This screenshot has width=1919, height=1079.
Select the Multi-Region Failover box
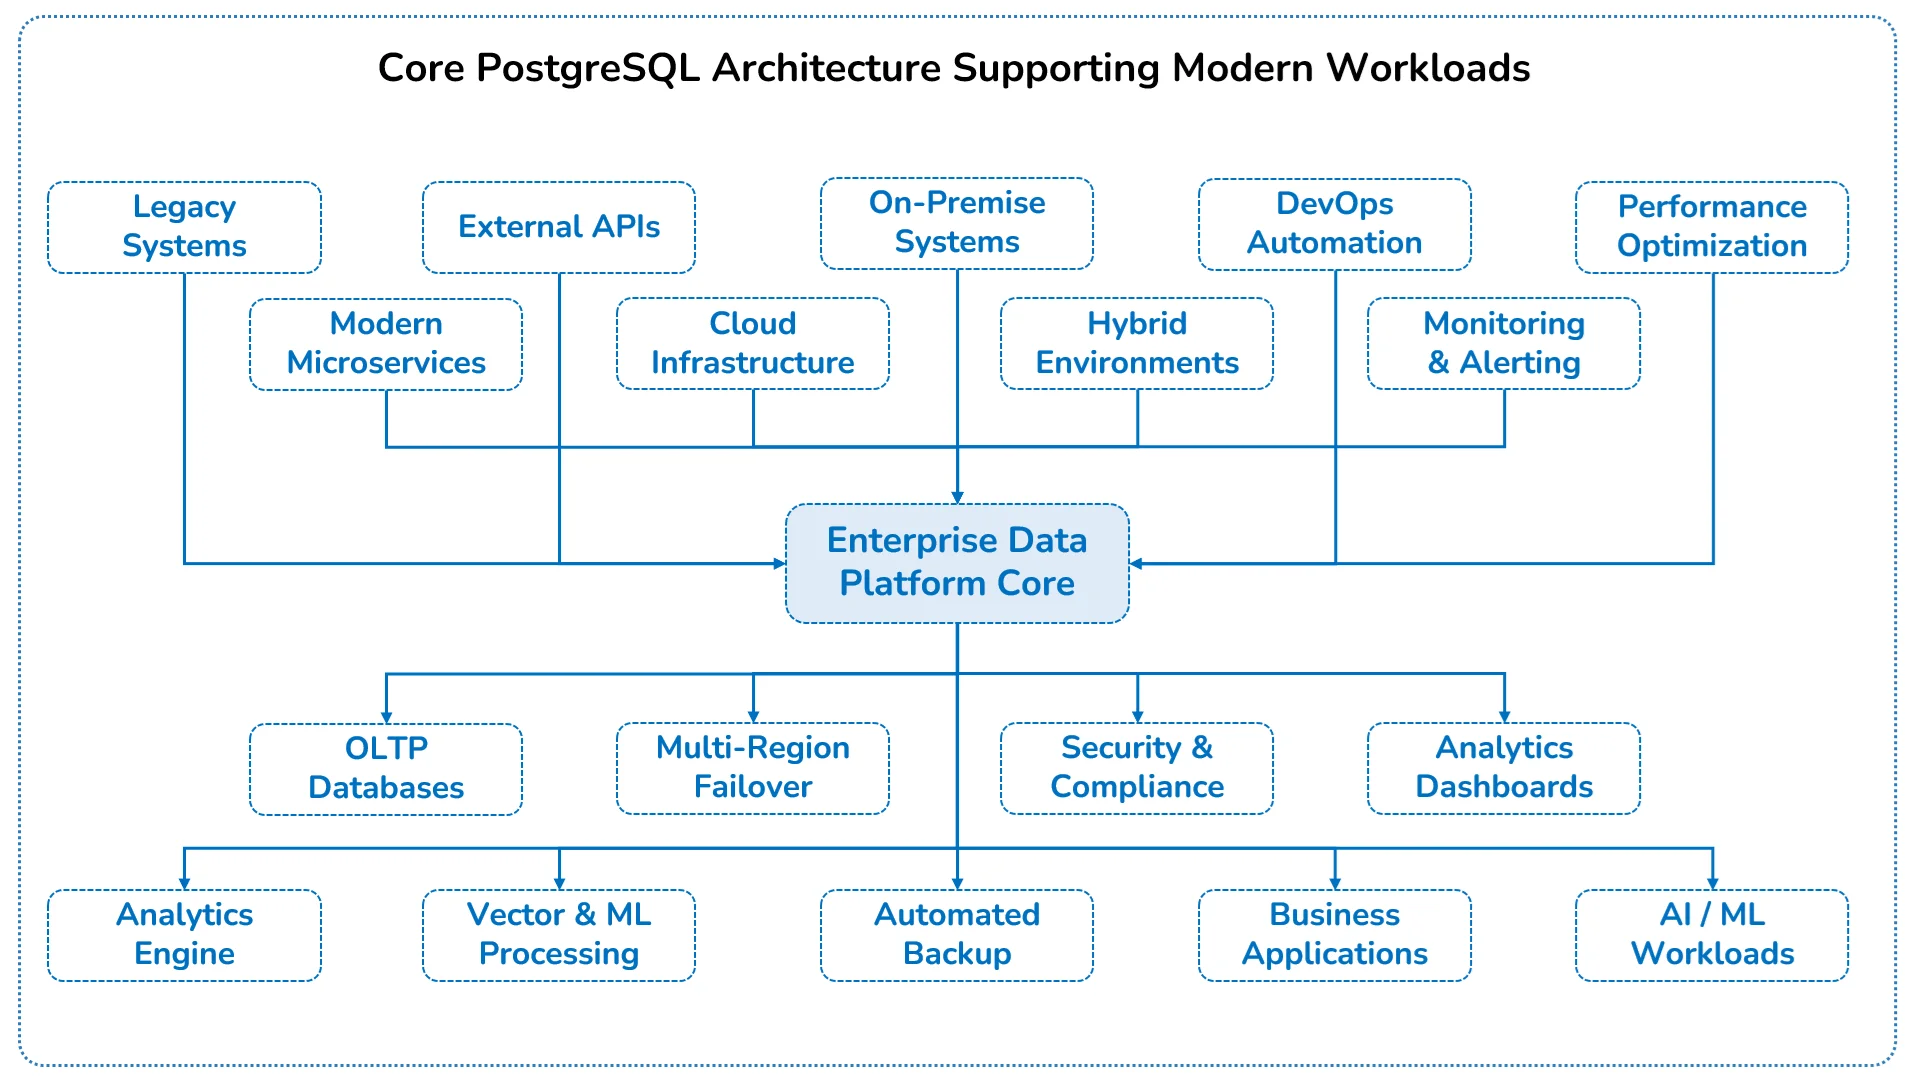[753, 768]
